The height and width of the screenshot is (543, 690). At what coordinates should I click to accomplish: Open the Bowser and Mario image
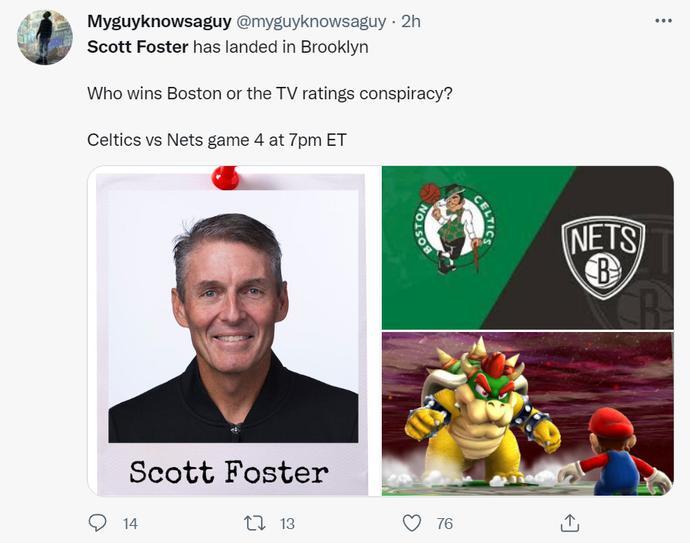coord(527,414)
